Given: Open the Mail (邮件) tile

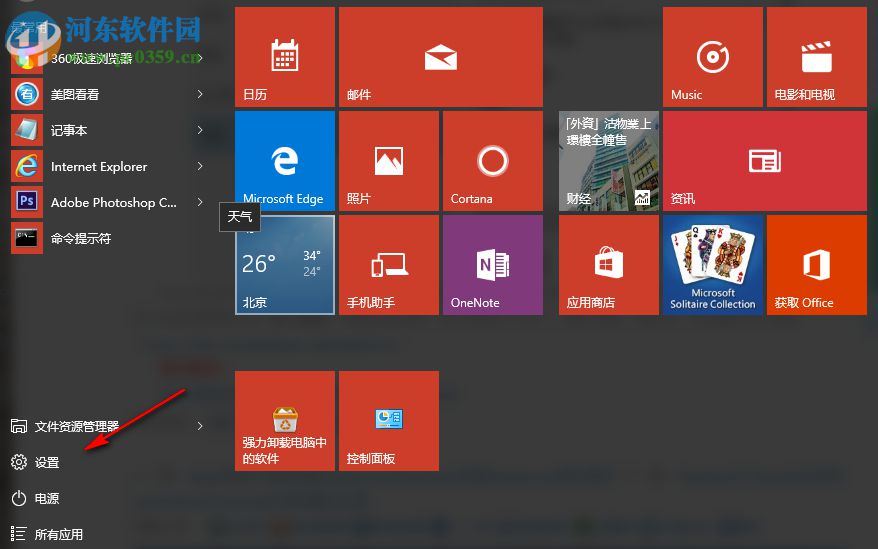Looking at the screenshot, I should [x=440, y=57].
